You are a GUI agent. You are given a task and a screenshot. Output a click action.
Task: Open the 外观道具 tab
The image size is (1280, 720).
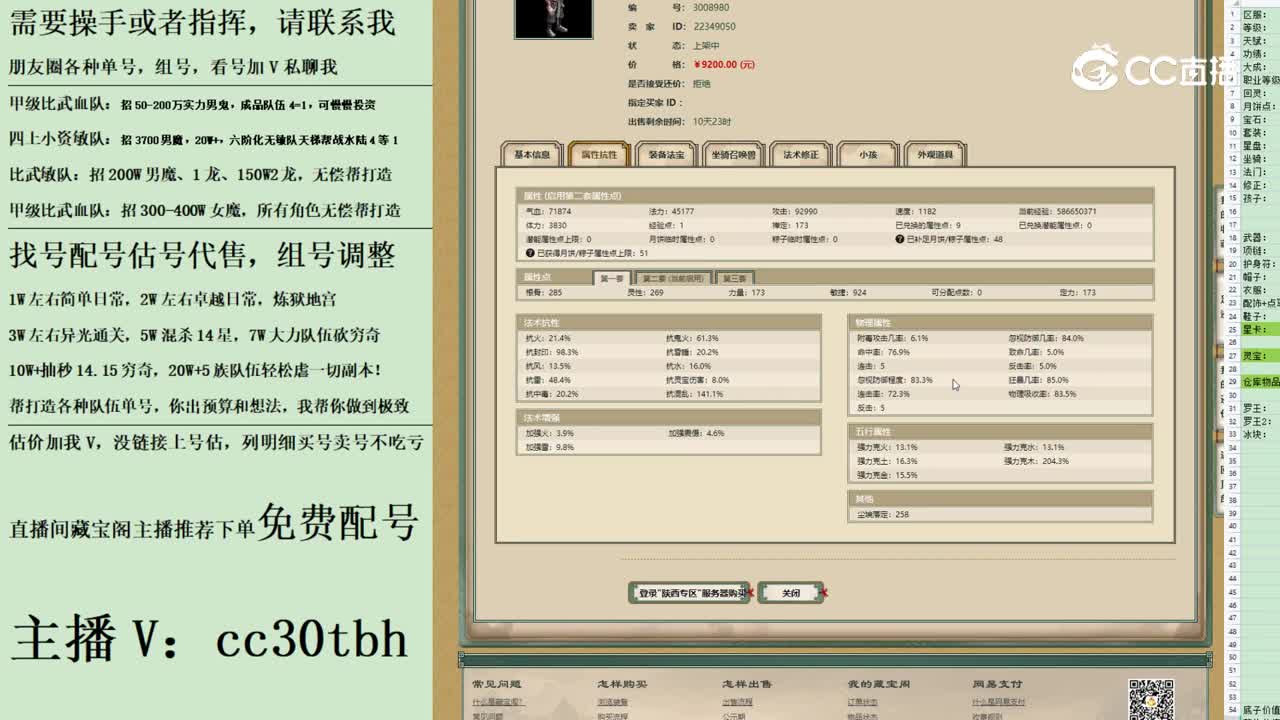tap(934, 155)
